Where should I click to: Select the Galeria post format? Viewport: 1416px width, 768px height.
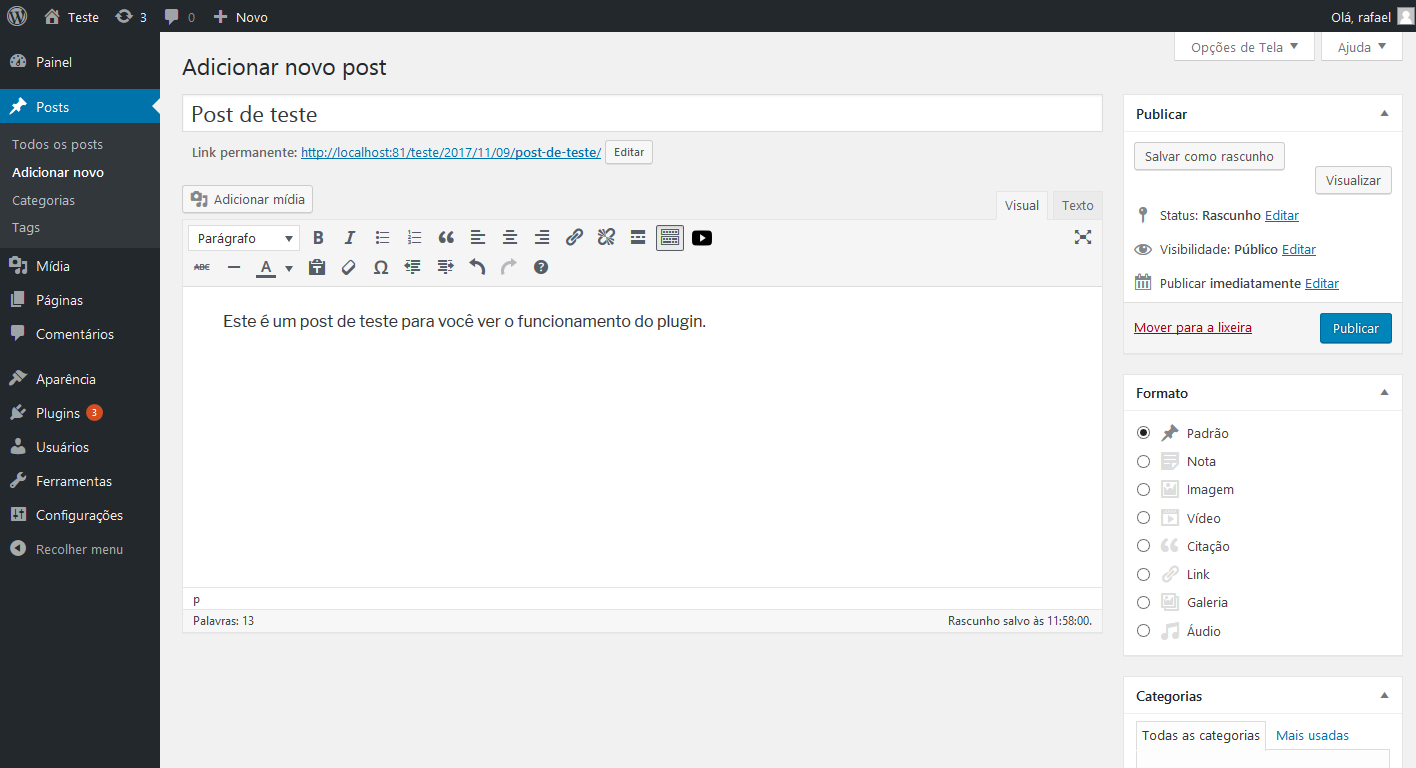coord(1143,602)
